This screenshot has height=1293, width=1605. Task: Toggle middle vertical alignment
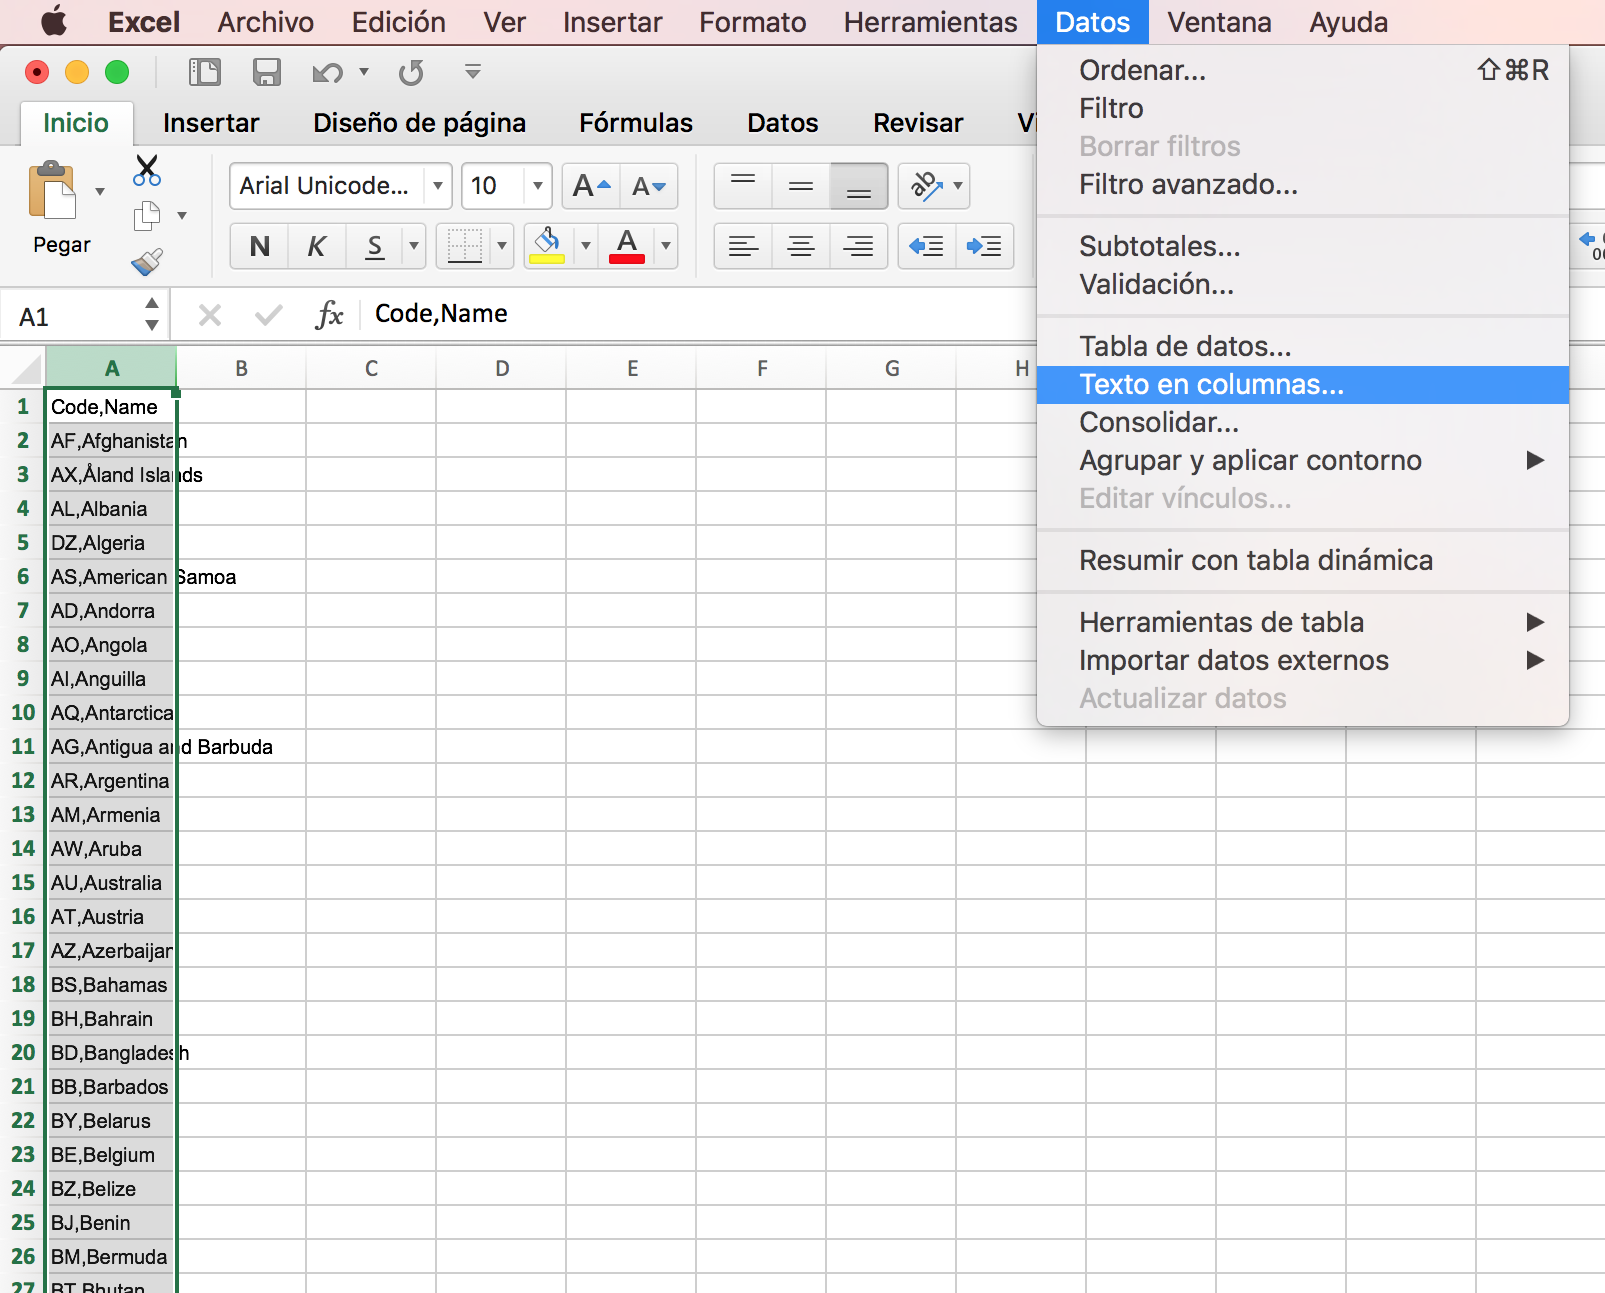[x=801, y=186]
